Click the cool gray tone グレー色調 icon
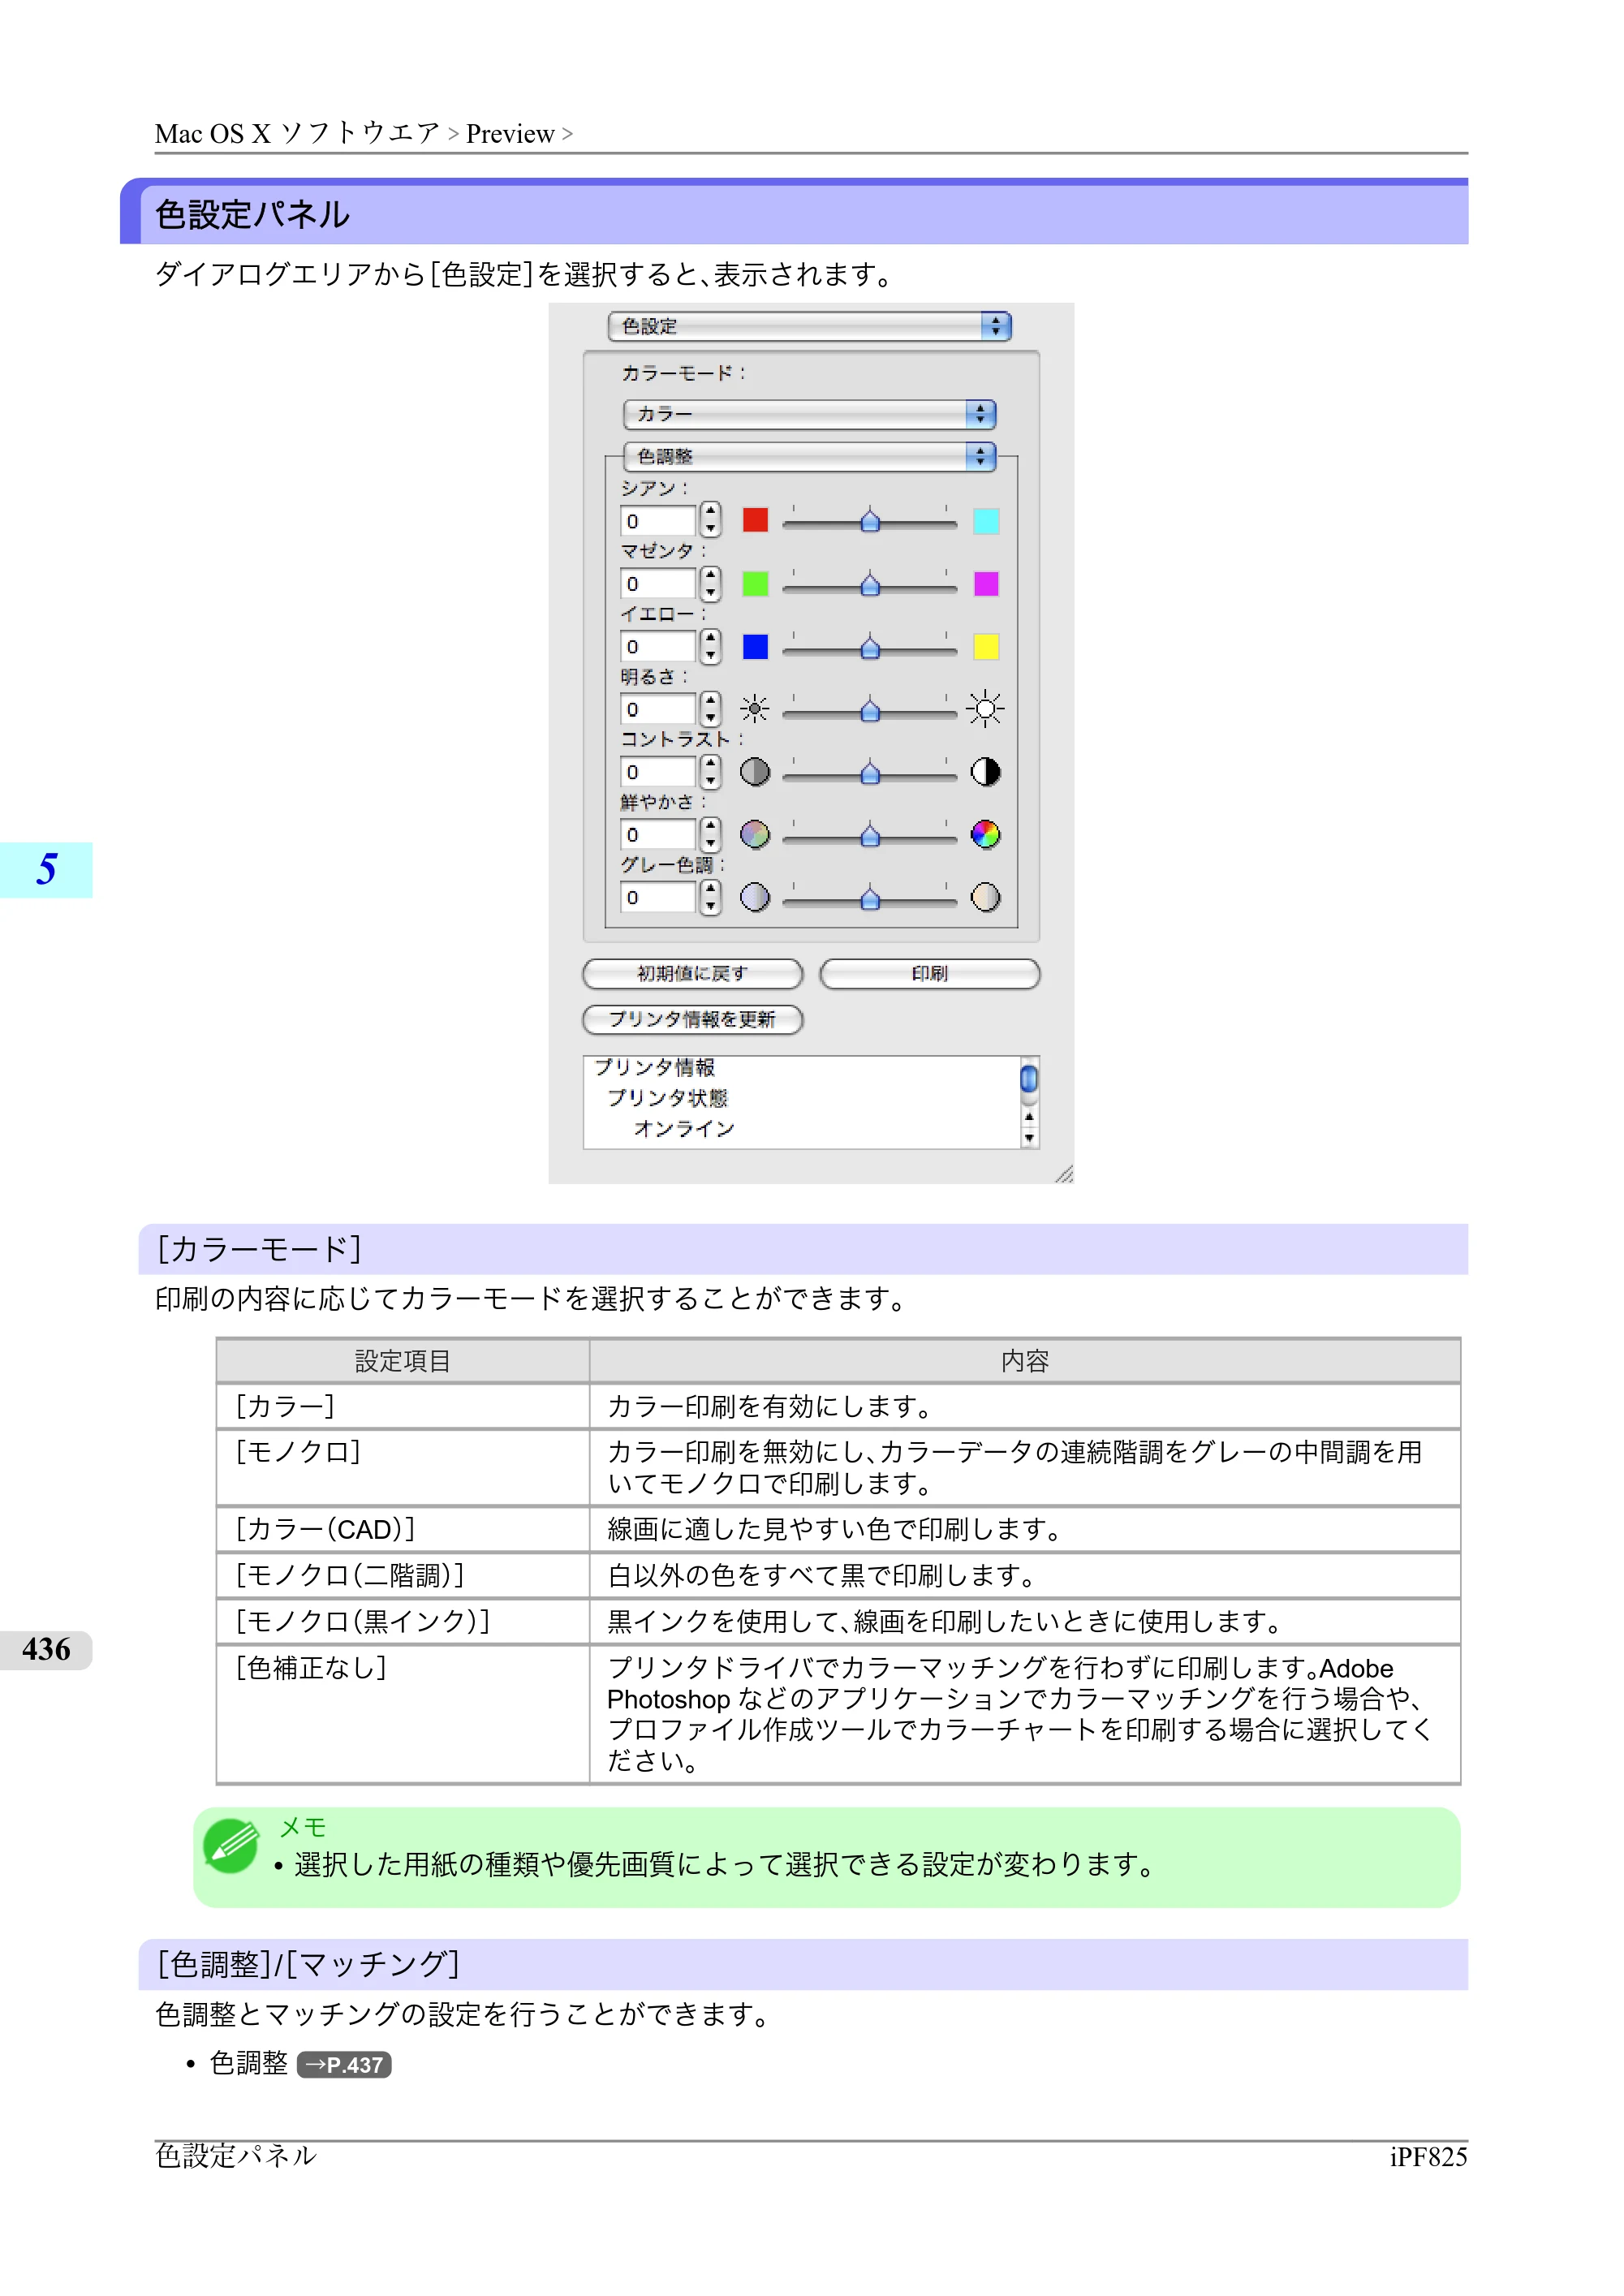1624x2296 pixels. [755, 898]
